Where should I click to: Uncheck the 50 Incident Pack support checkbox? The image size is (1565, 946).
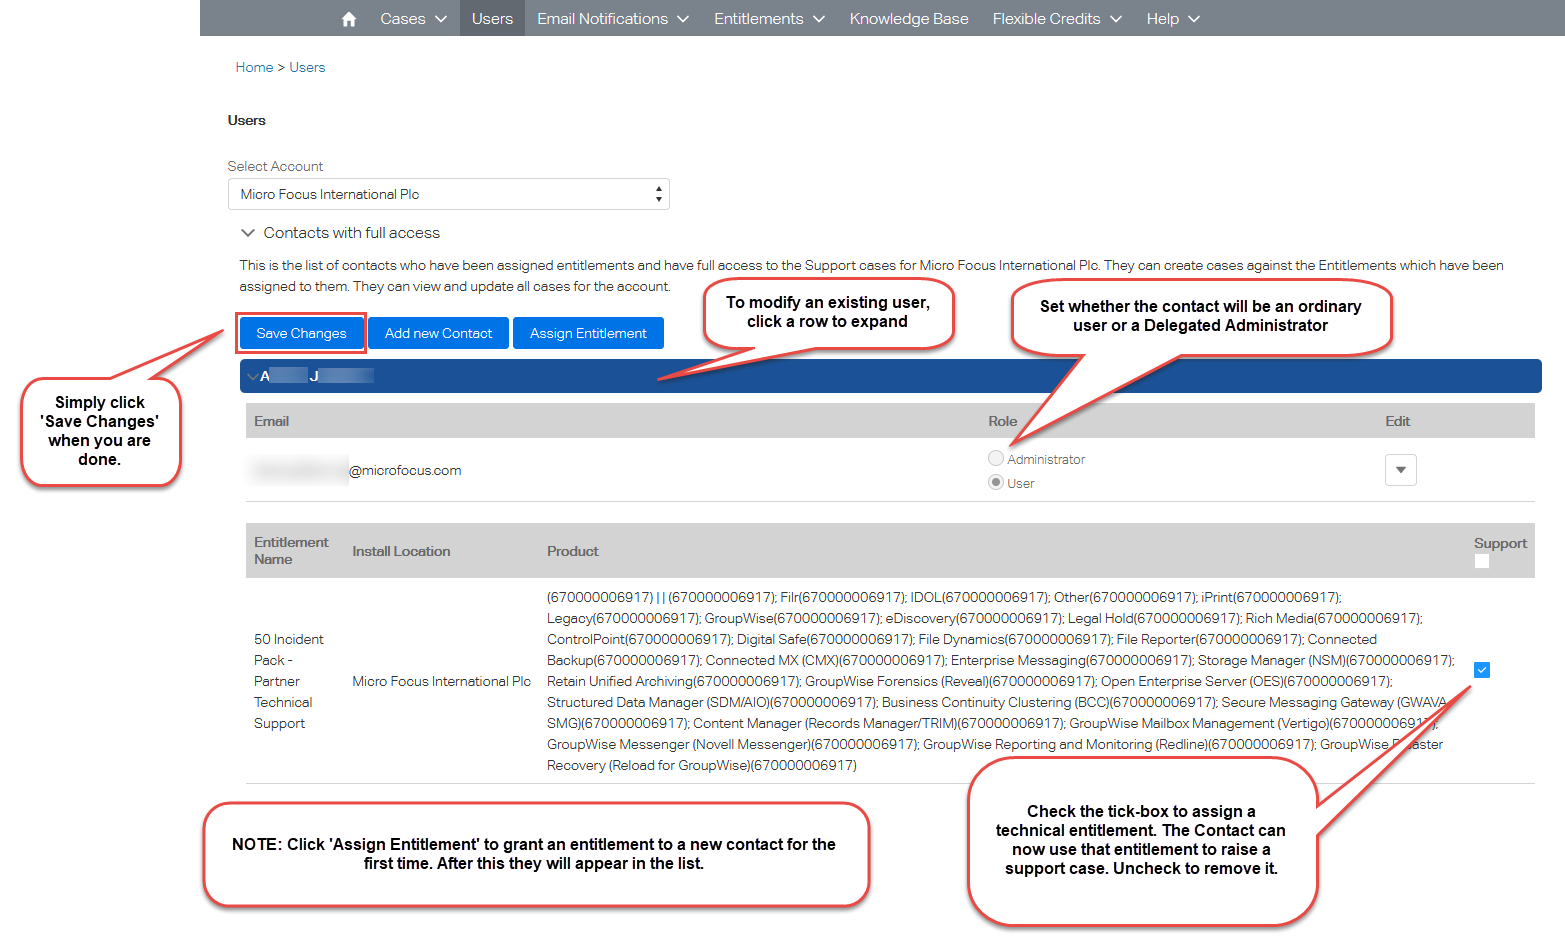(x=1482, y=670)
